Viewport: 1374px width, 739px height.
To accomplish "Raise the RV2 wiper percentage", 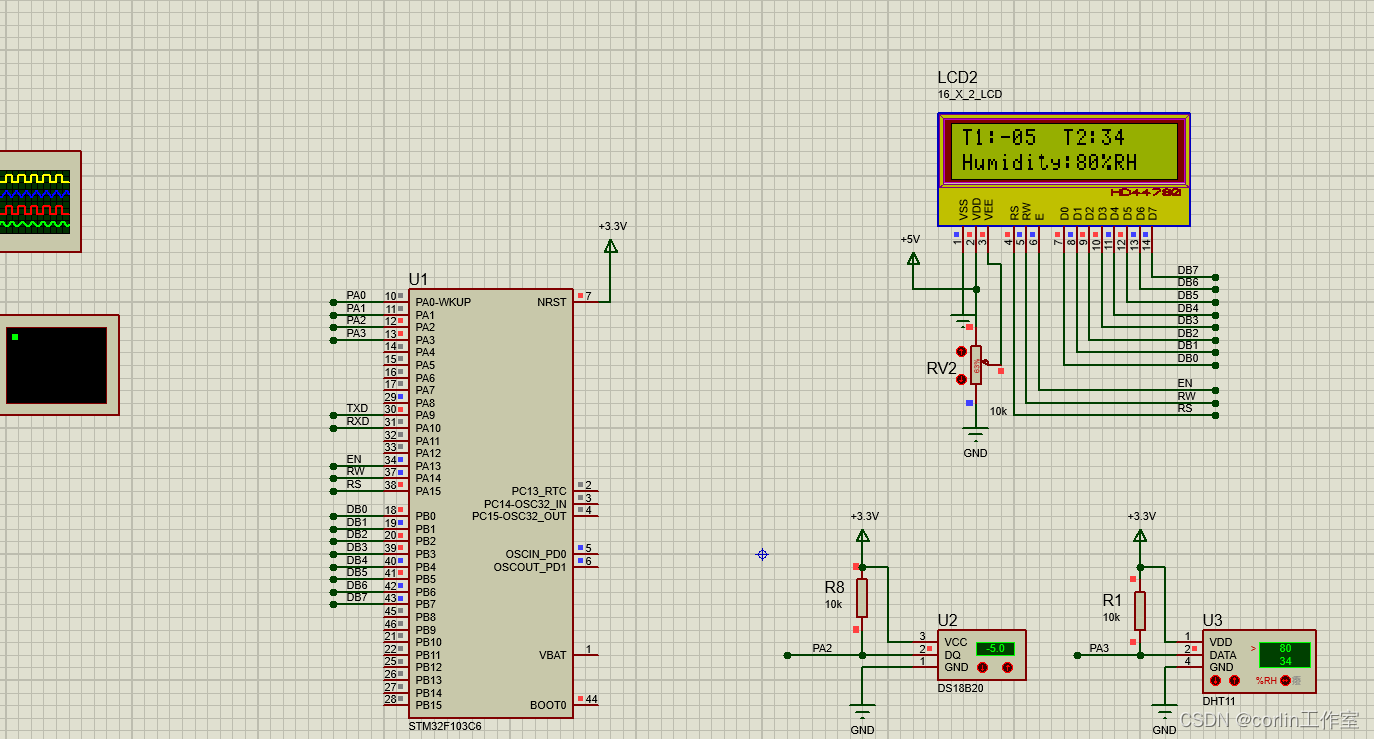I will (961, 352).
